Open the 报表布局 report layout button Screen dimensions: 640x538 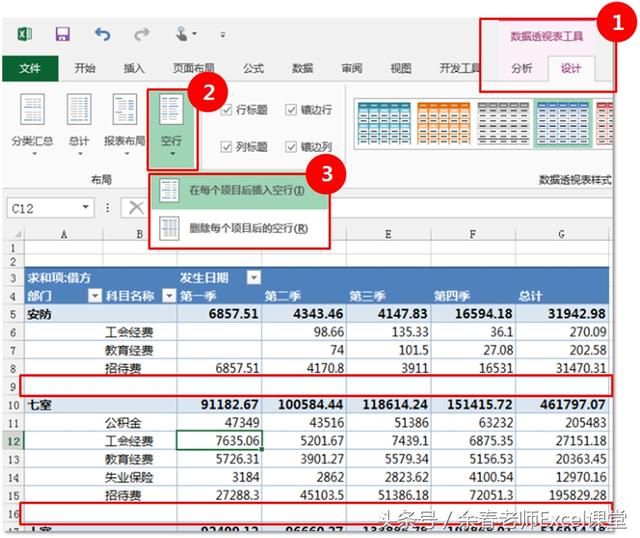pos(125,124)
